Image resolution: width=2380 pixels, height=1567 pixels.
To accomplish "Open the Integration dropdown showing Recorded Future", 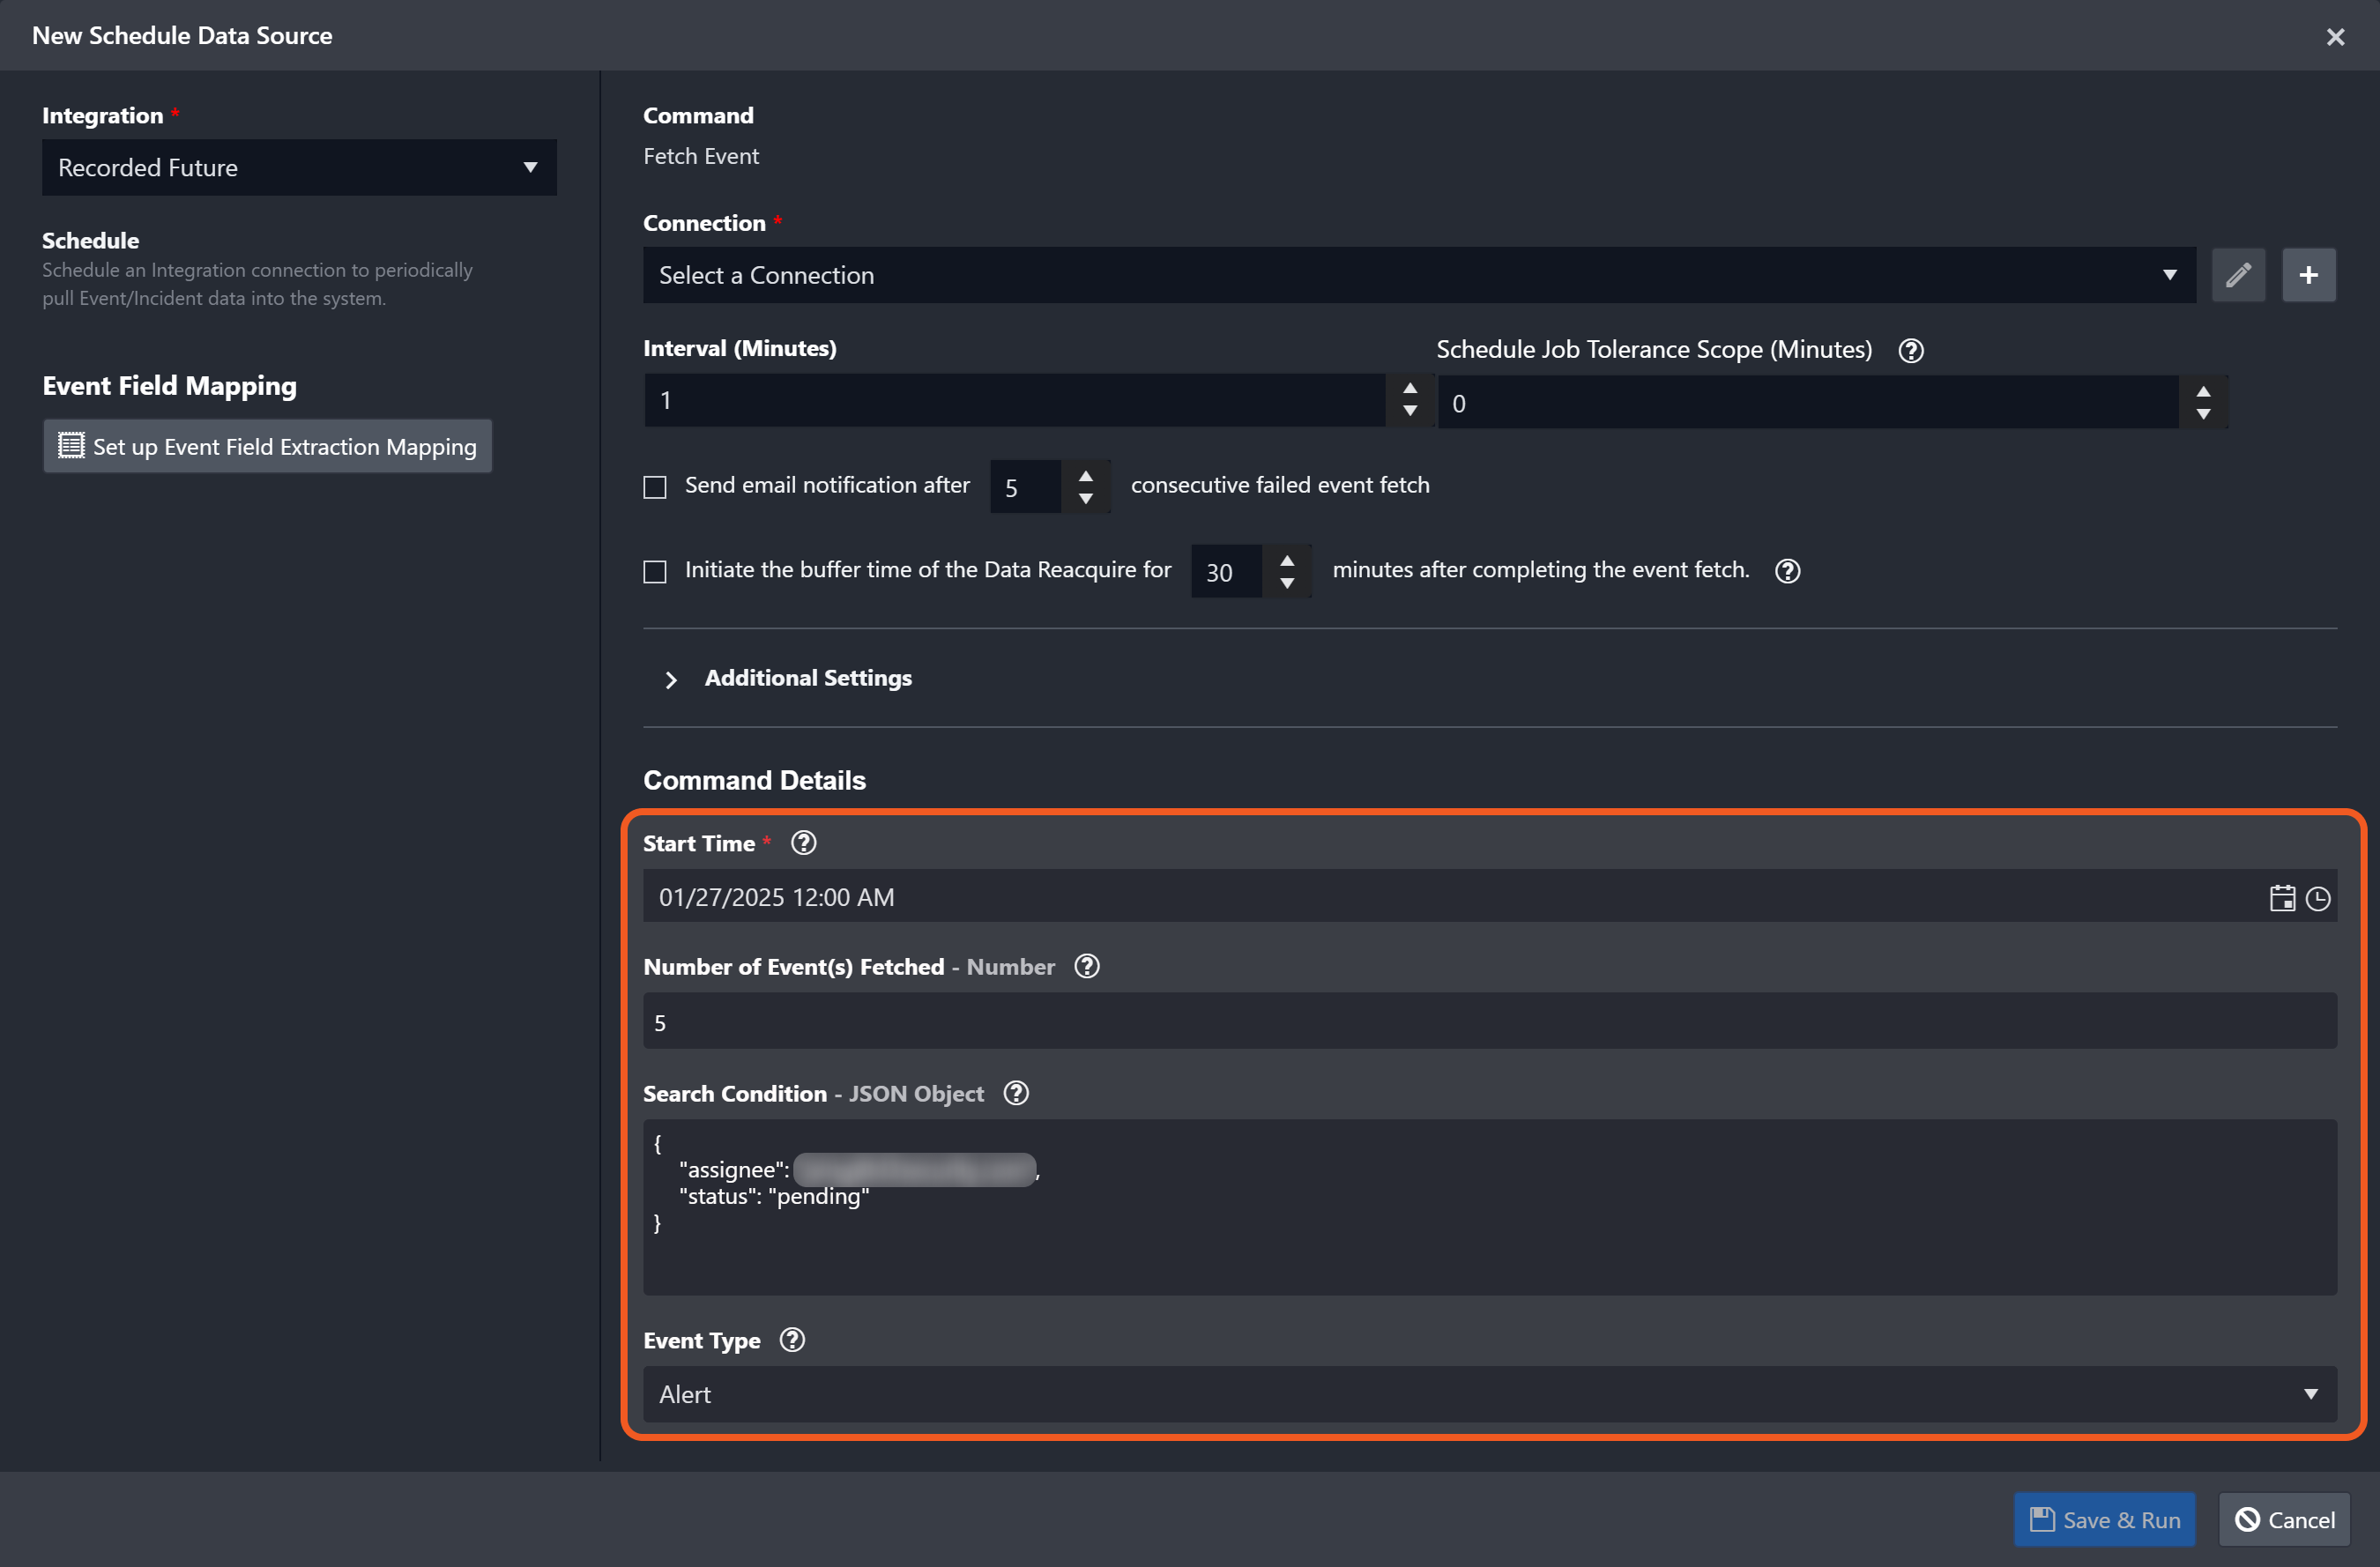I will click(298, 167).
